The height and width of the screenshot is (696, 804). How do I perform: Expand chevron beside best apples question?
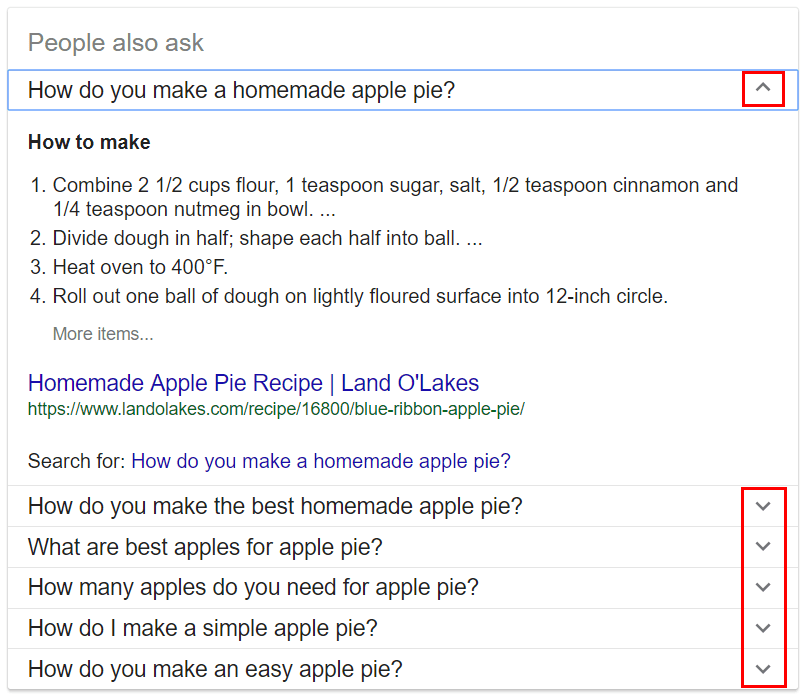click(763, 547)
